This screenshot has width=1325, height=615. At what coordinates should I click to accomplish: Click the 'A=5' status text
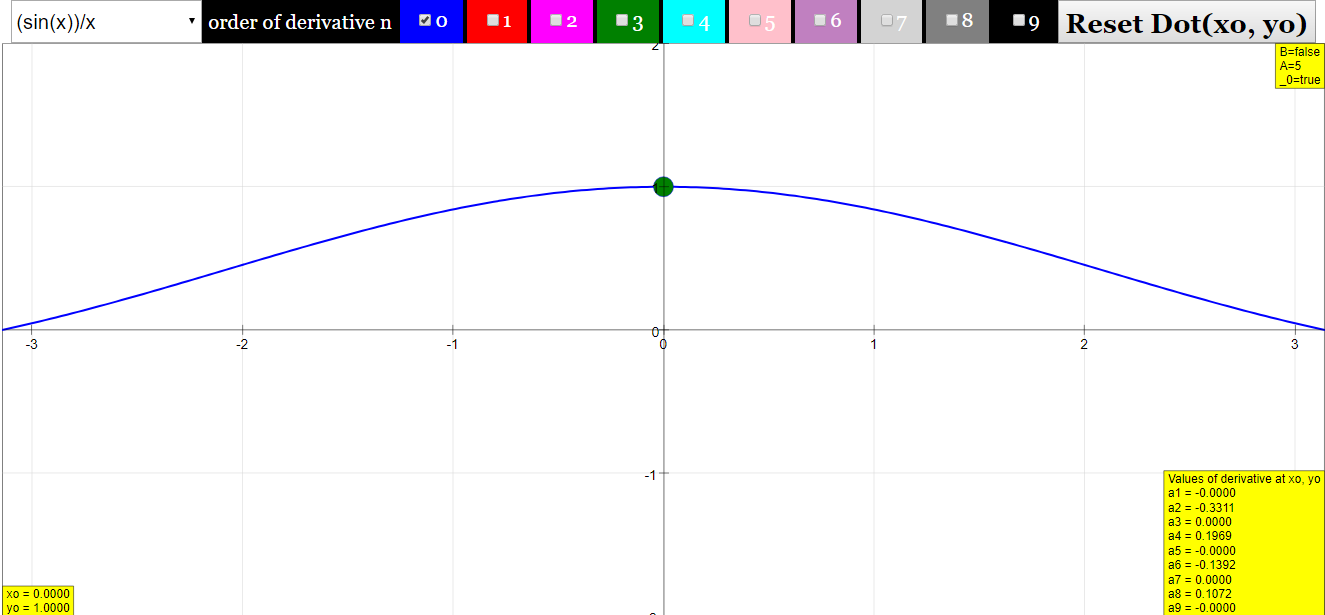pos(1290,66)
